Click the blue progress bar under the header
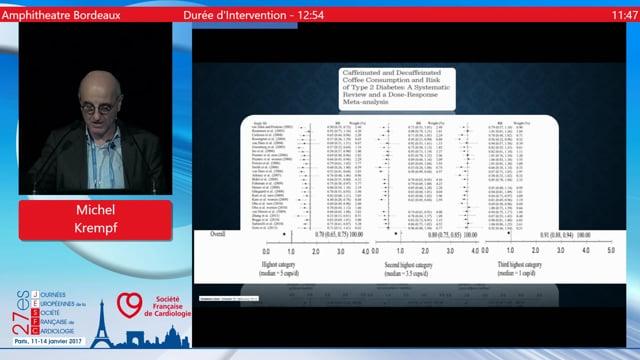 pyautogui.click(x=245, y=25)
